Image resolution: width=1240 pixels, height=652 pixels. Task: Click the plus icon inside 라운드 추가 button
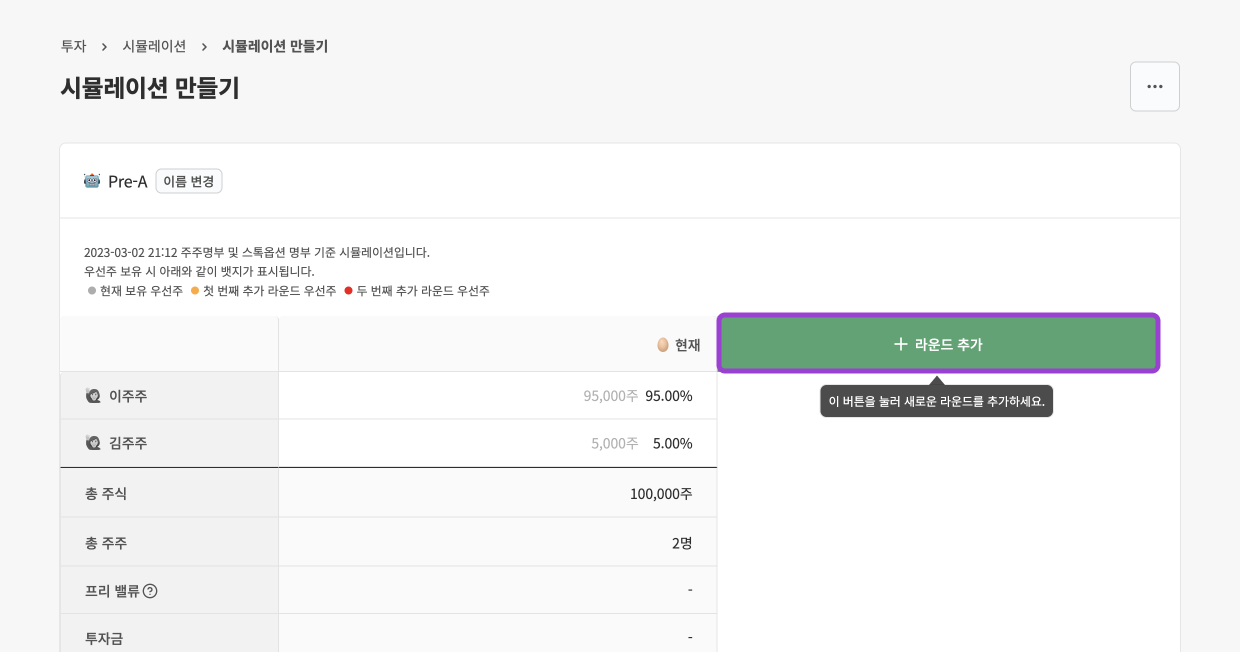(901, 344)
